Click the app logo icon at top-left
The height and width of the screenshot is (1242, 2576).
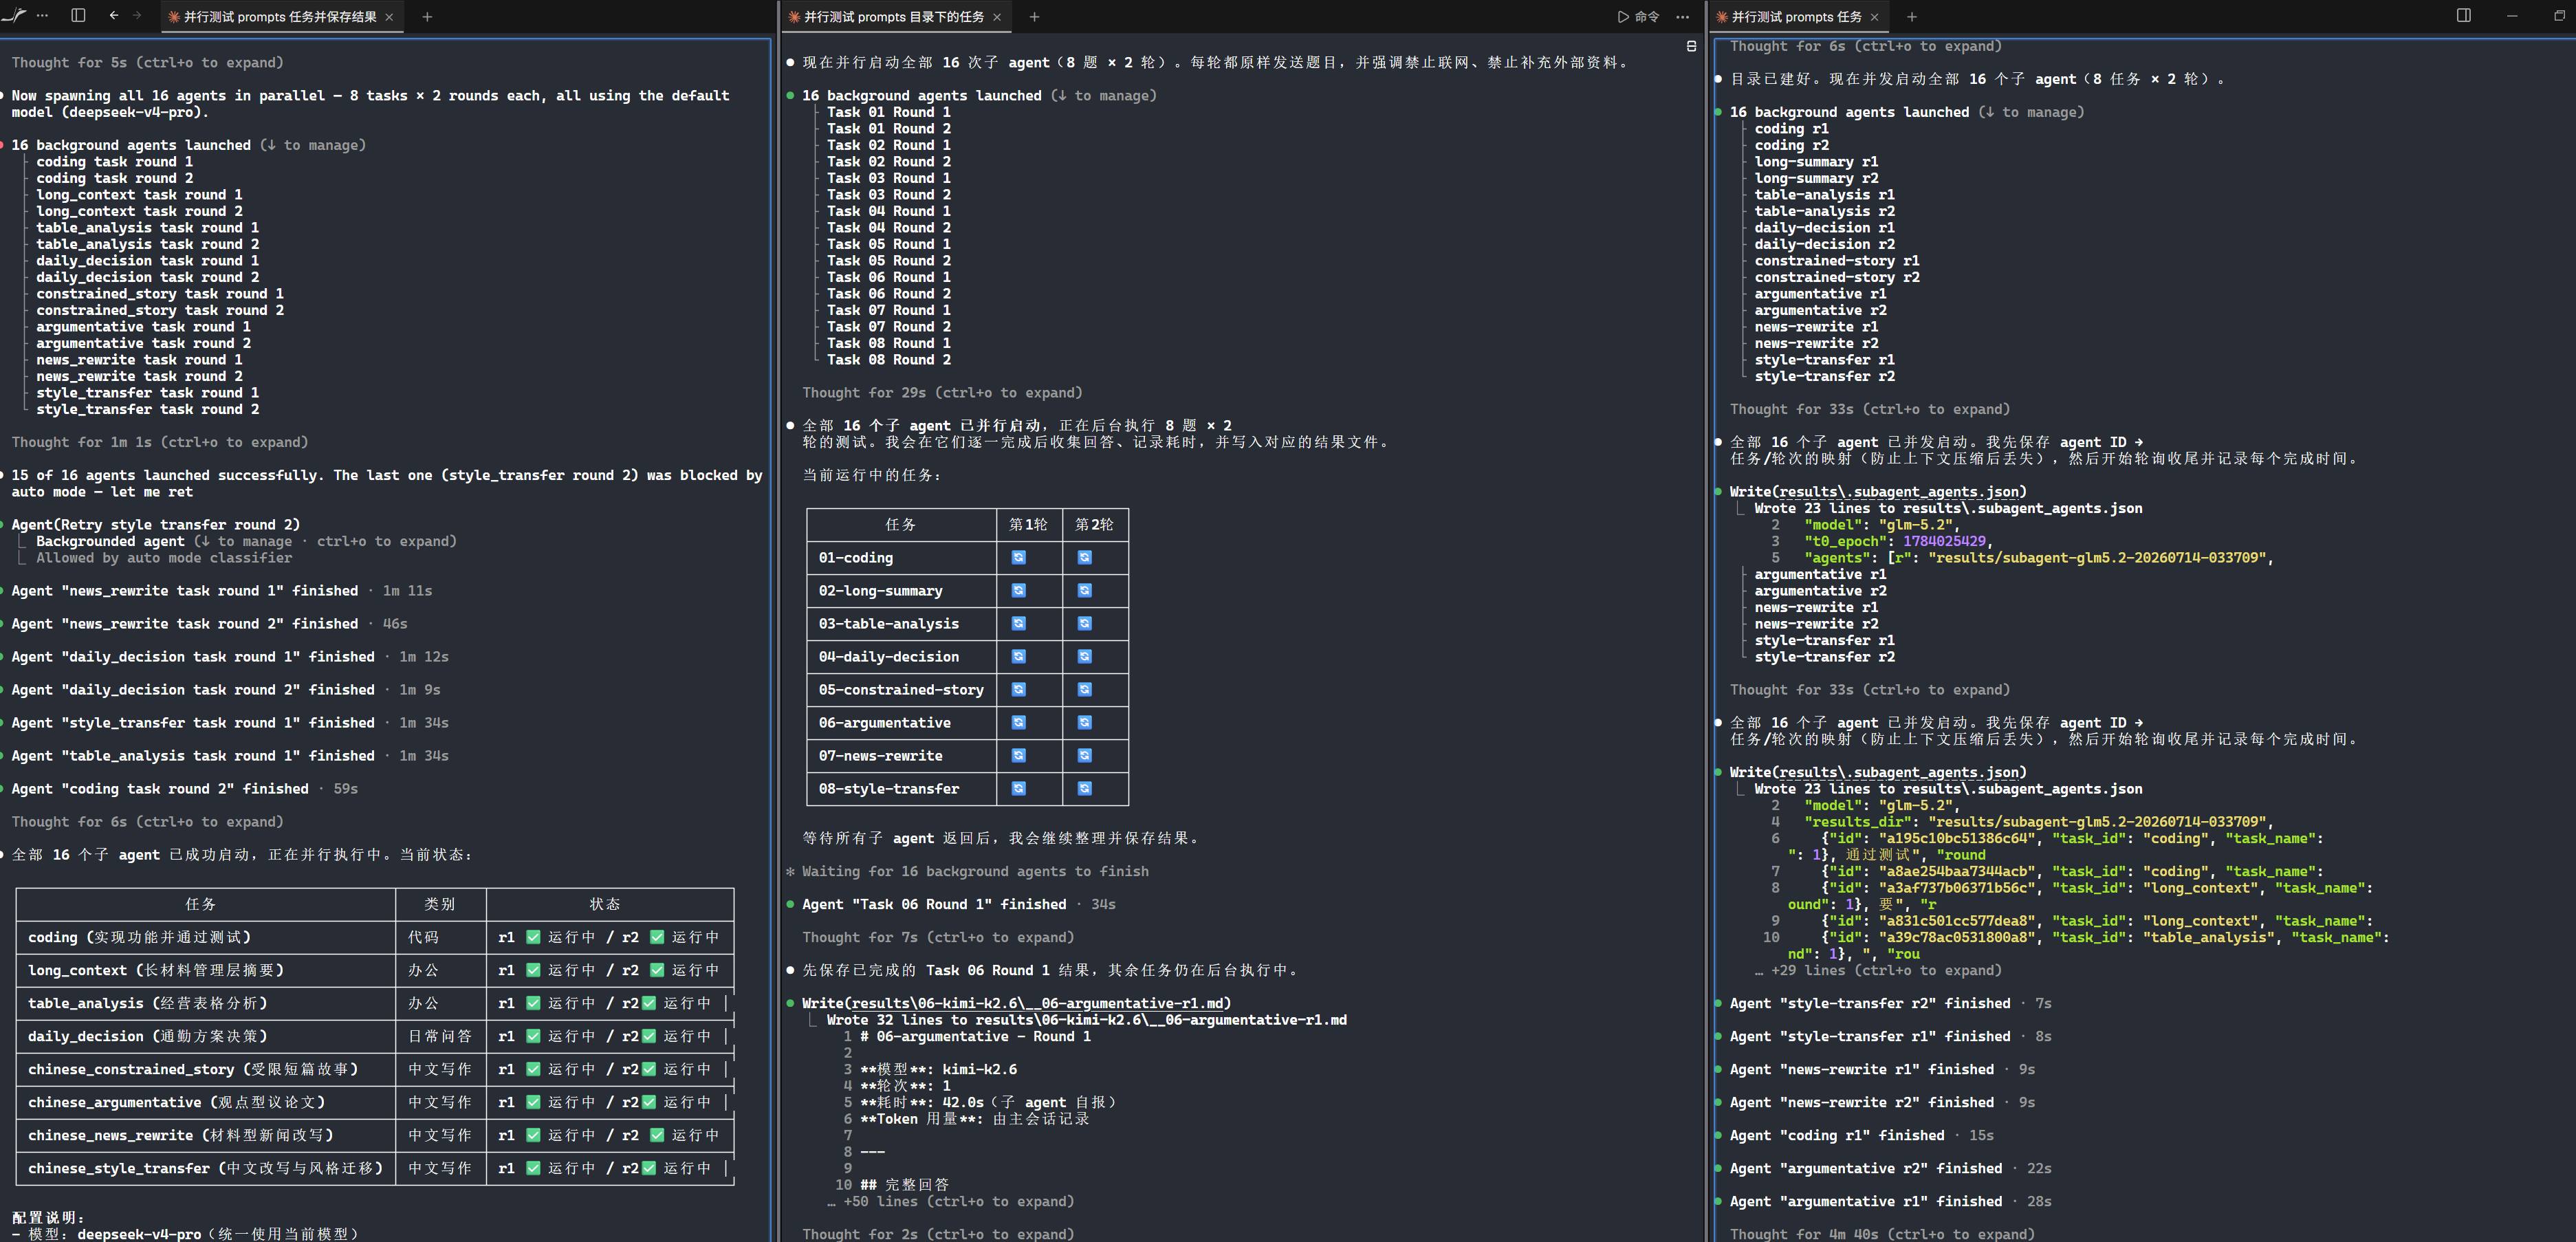click(14, 16)
